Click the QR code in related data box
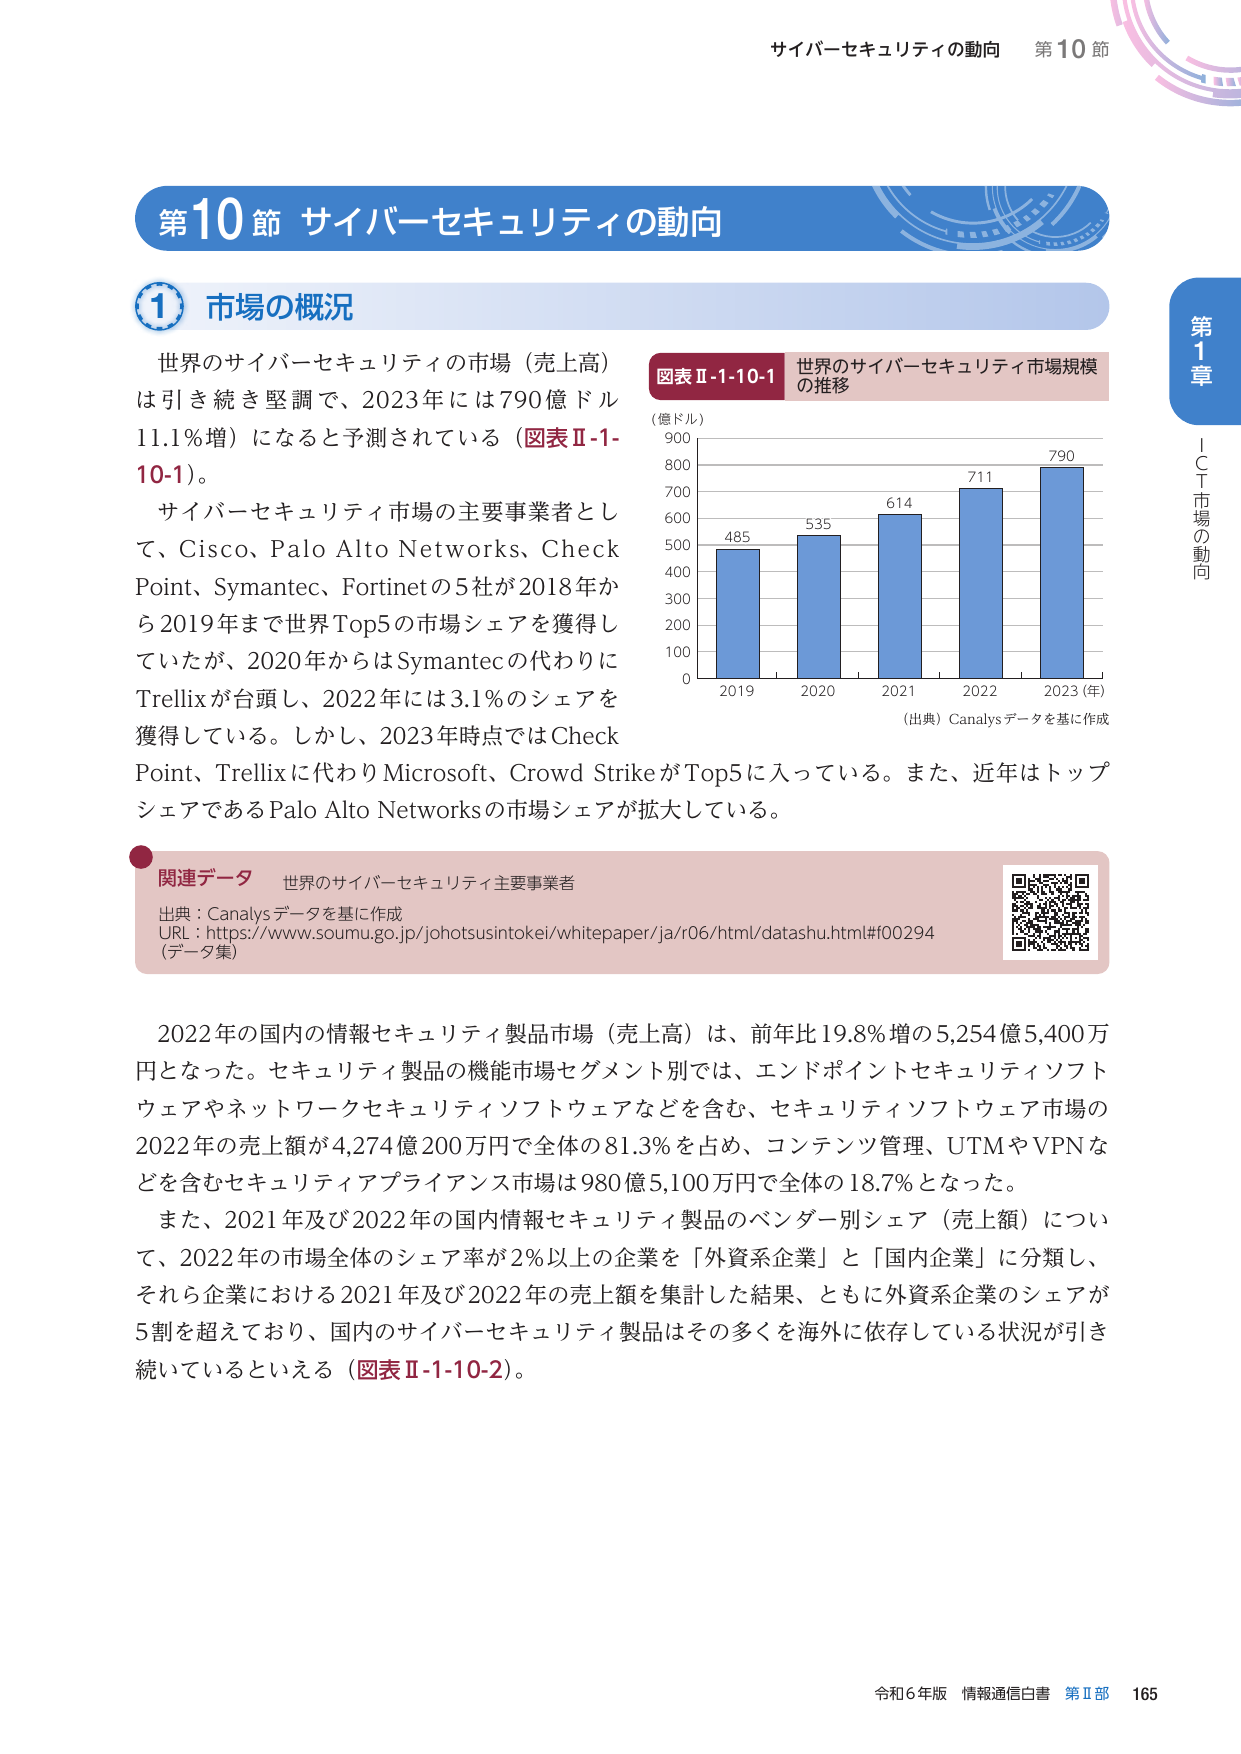 pyautogui.click(x=1050, y=912)
